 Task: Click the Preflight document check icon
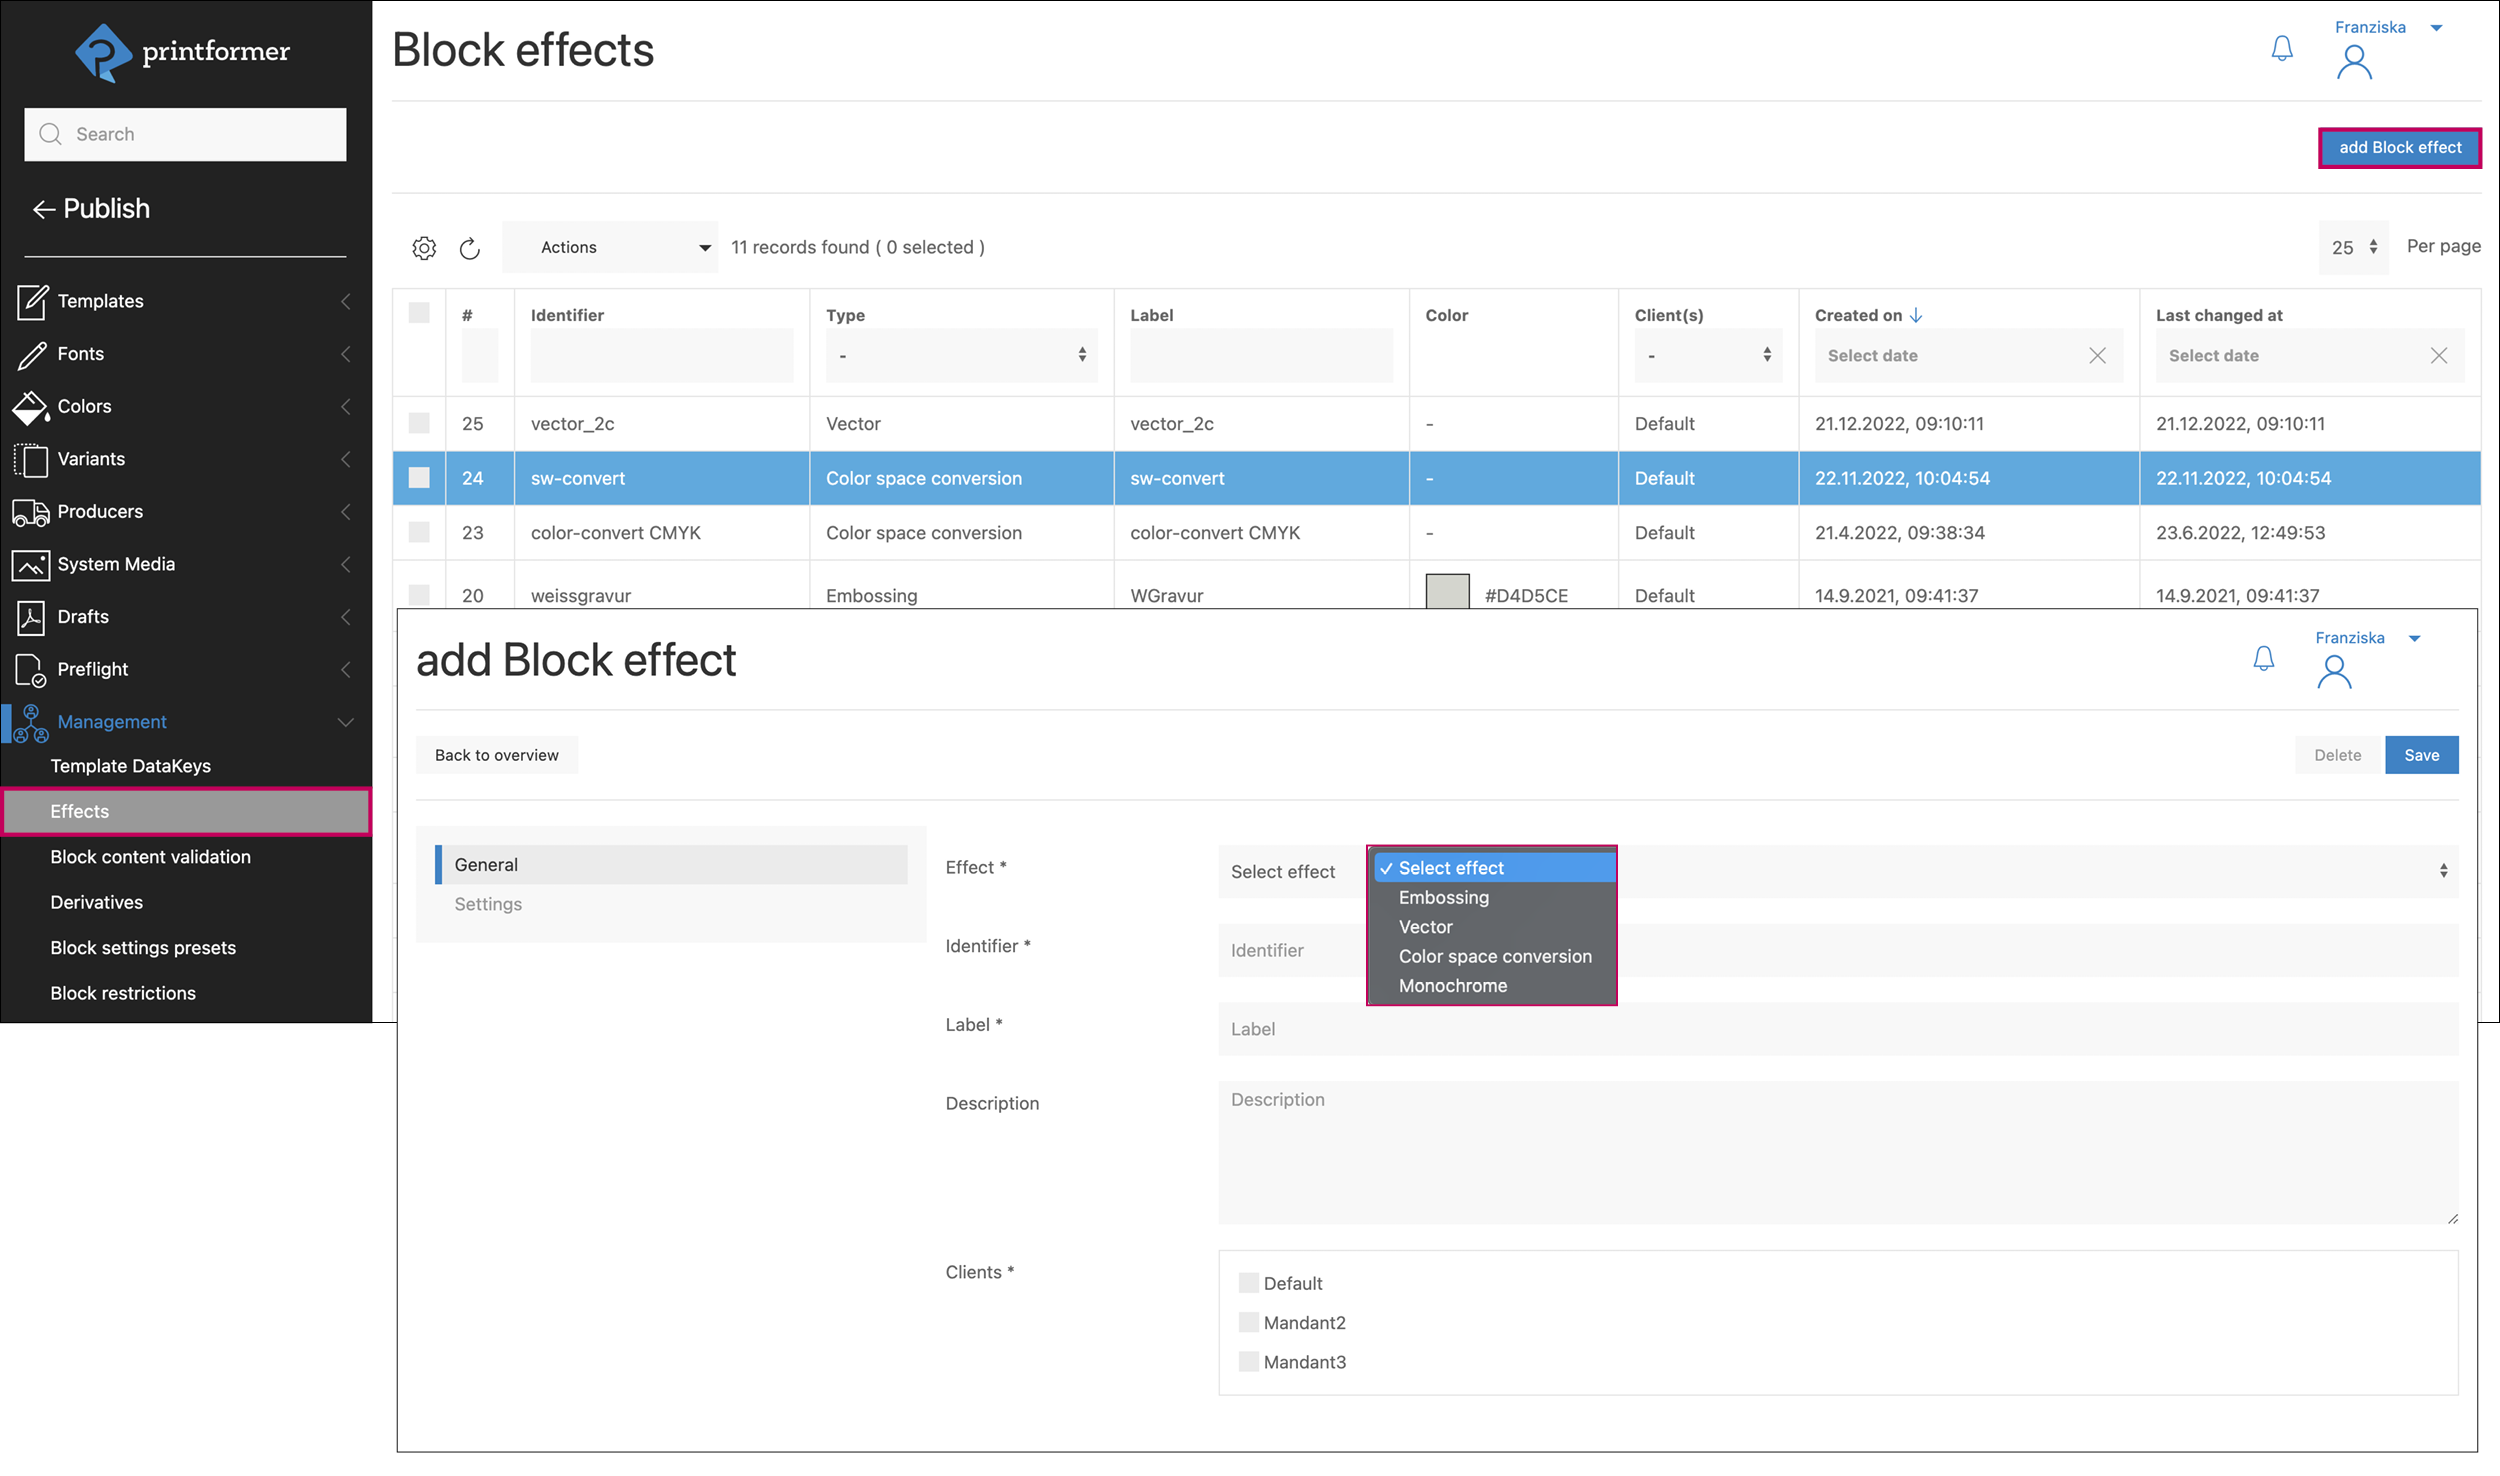point(30,670)
